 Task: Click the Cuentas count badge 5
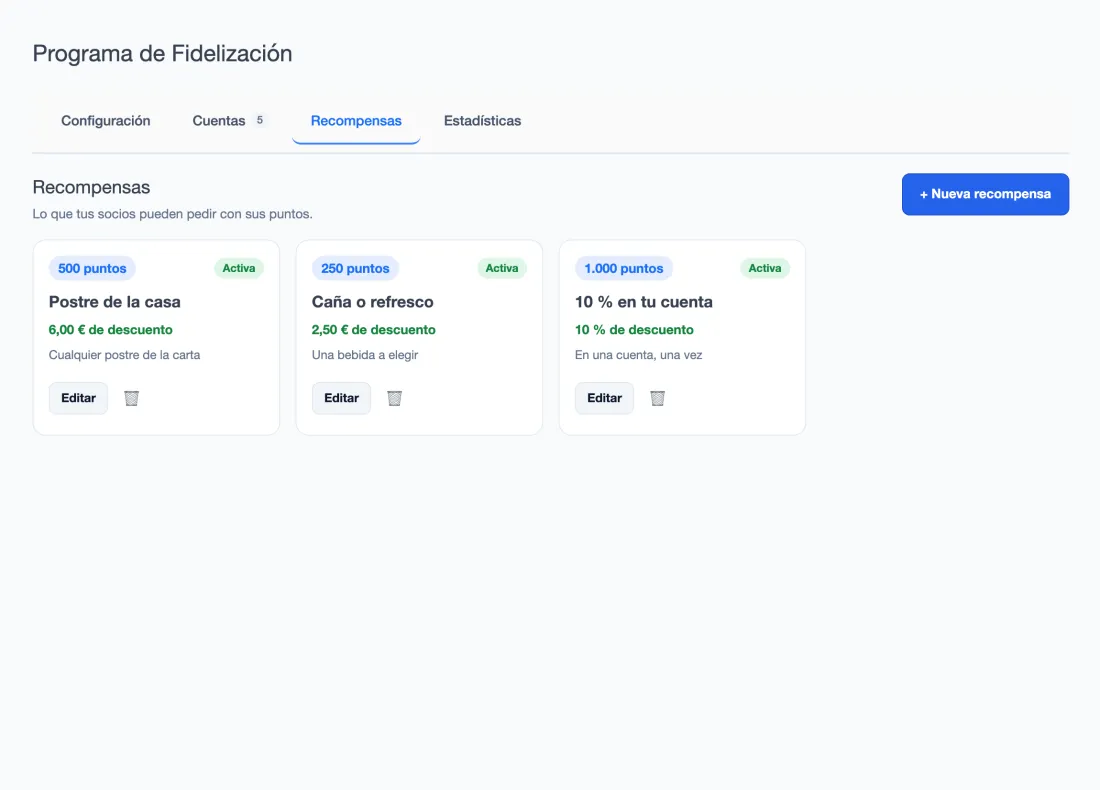coord(260,120)
